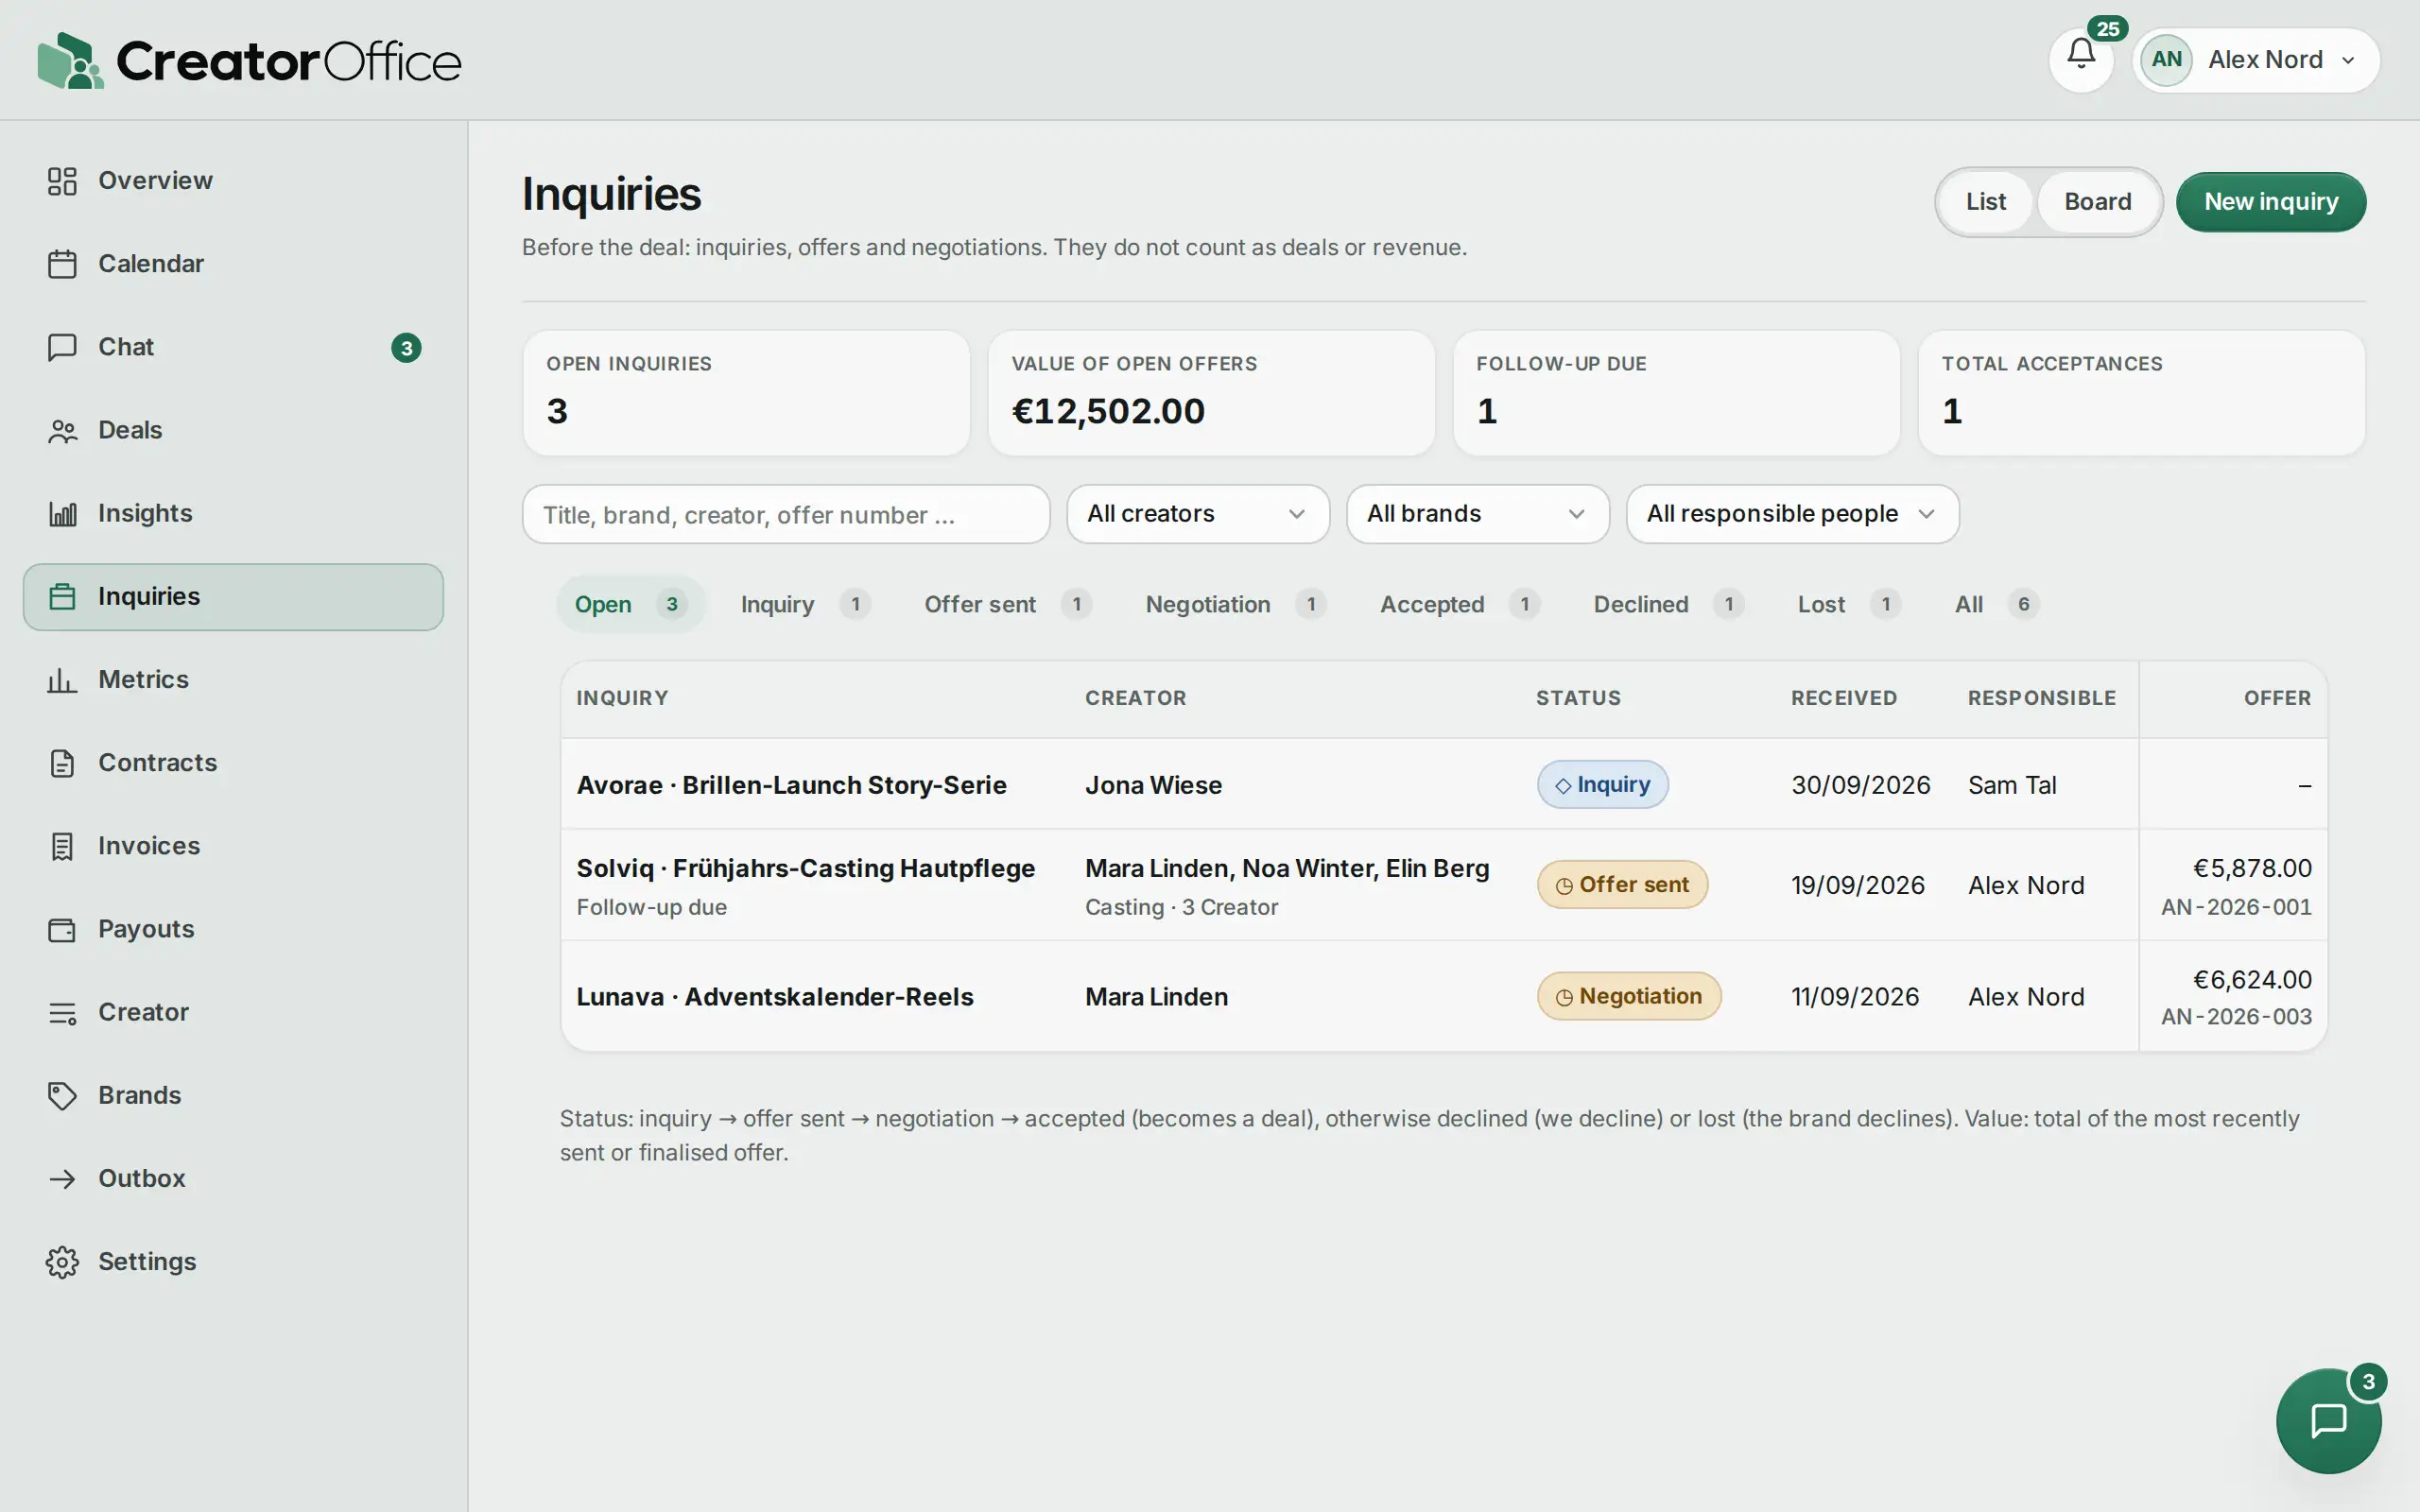Open the Alex Nord account menu
2420x1512 pixels.
click(2256, 60)
